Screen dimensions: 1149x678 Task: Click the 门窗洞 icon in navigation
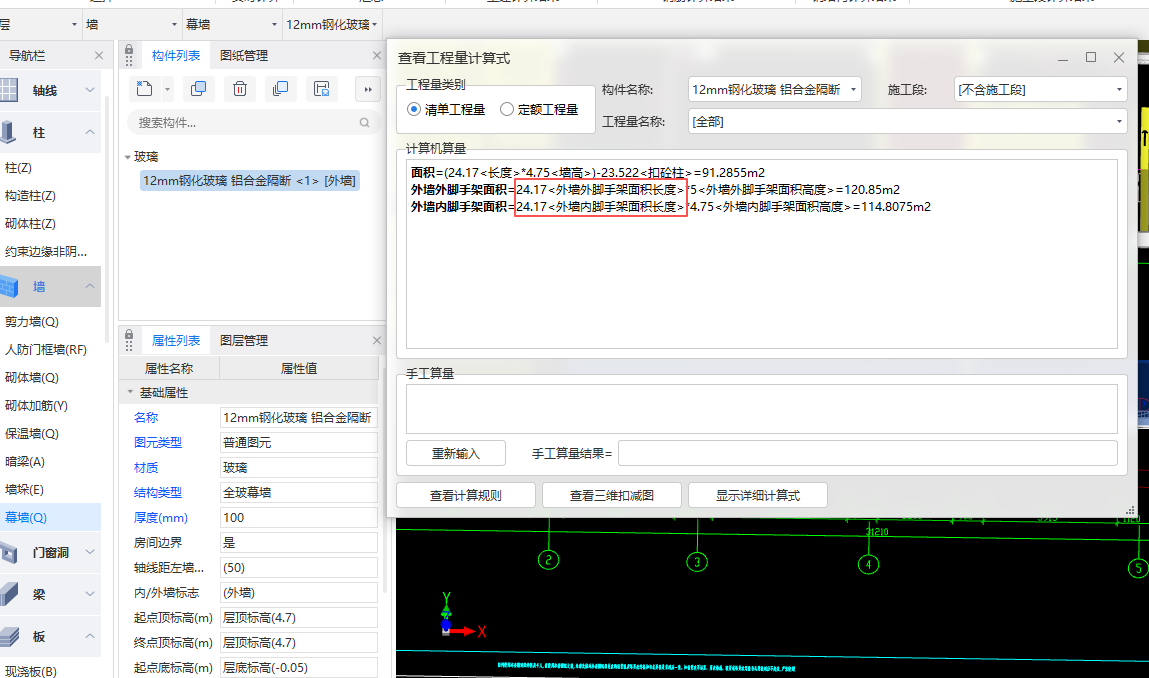coord(9,552)
